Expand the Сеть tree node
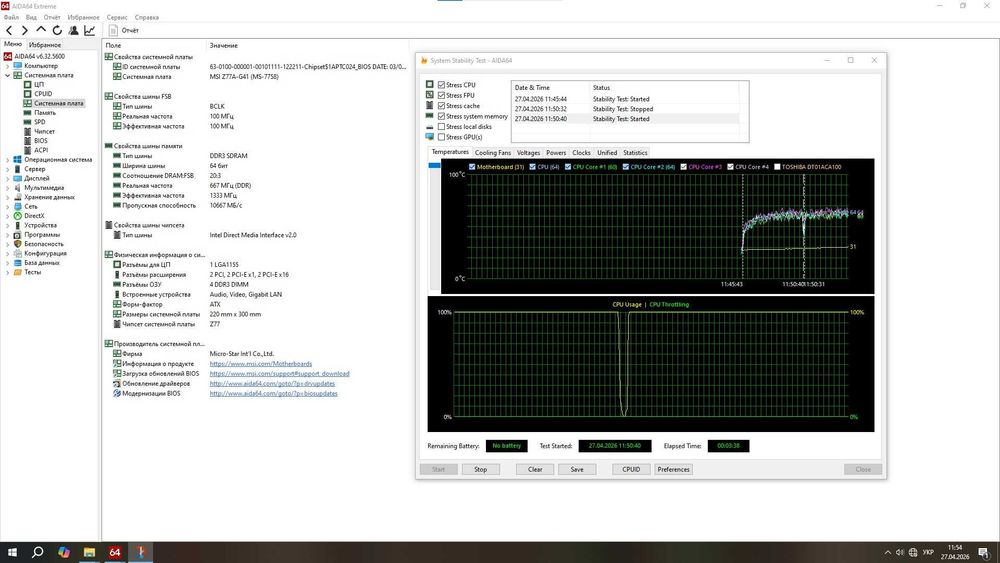Screen dimensions: 1000x563 pyautogui.click(x=8, y=206)
